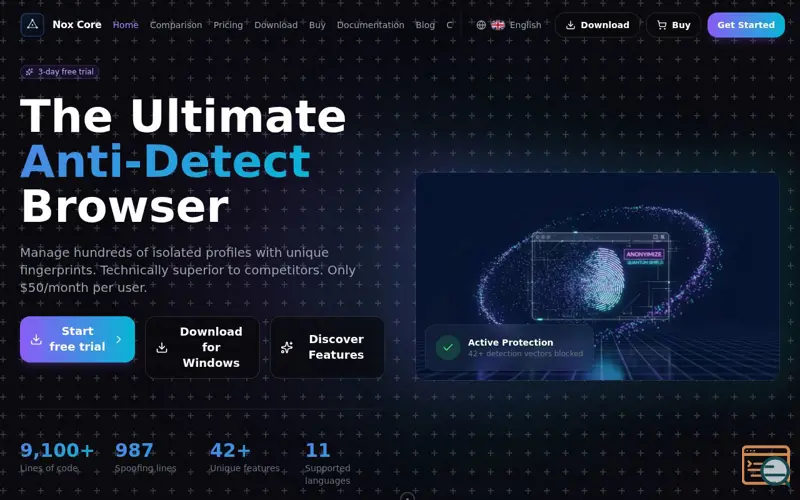
Task: Open the floating terminal search widget icon
Action: tap(766, 465)
